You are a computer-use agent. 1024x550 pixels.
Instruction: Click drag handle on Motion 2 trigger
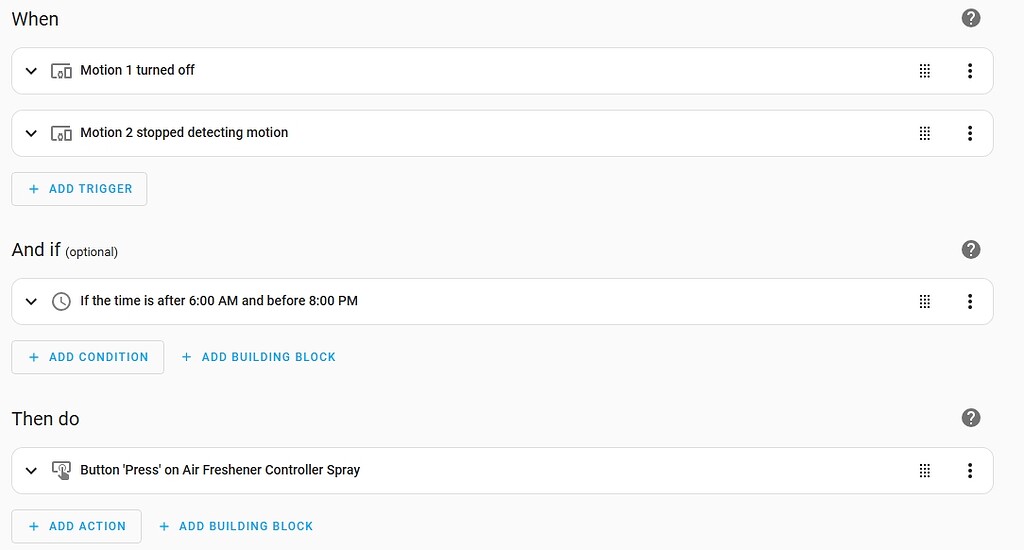[925, 133]
